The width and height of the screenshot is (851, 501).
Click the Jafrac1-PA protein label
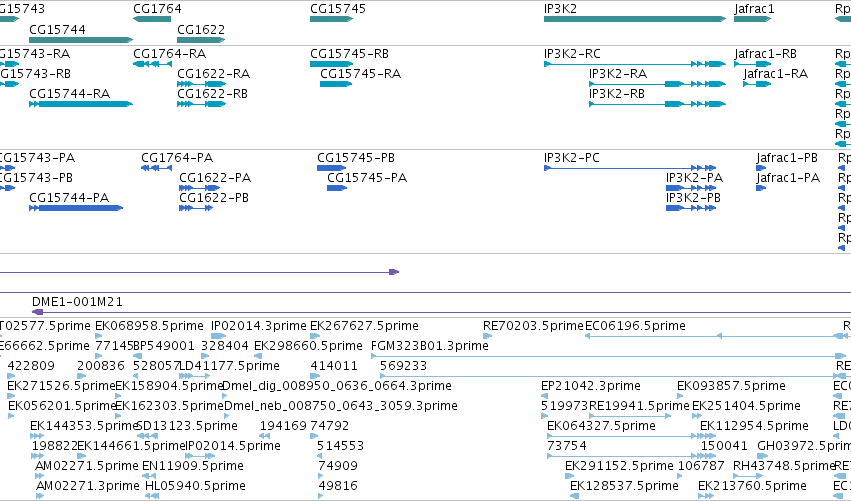(x=788, y=177)
